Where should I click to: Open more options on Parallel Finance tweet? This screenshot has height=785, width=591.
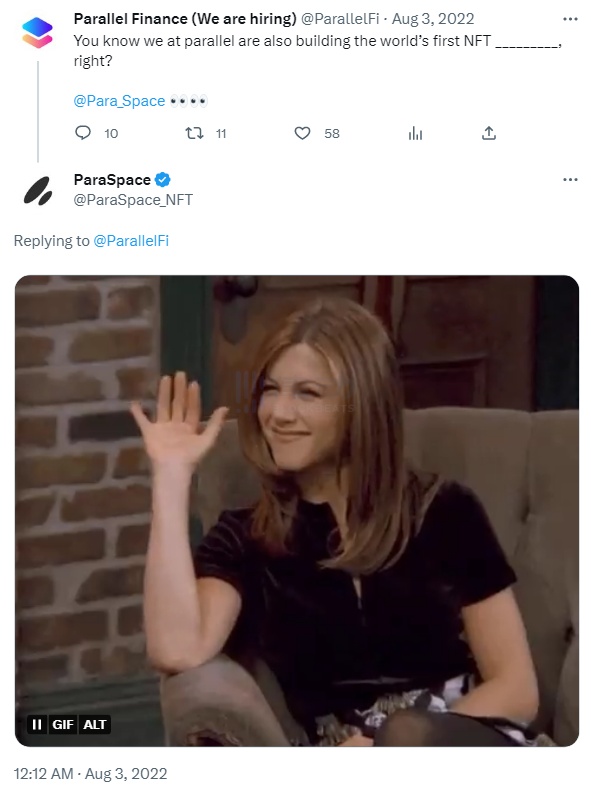coord(570,19)
